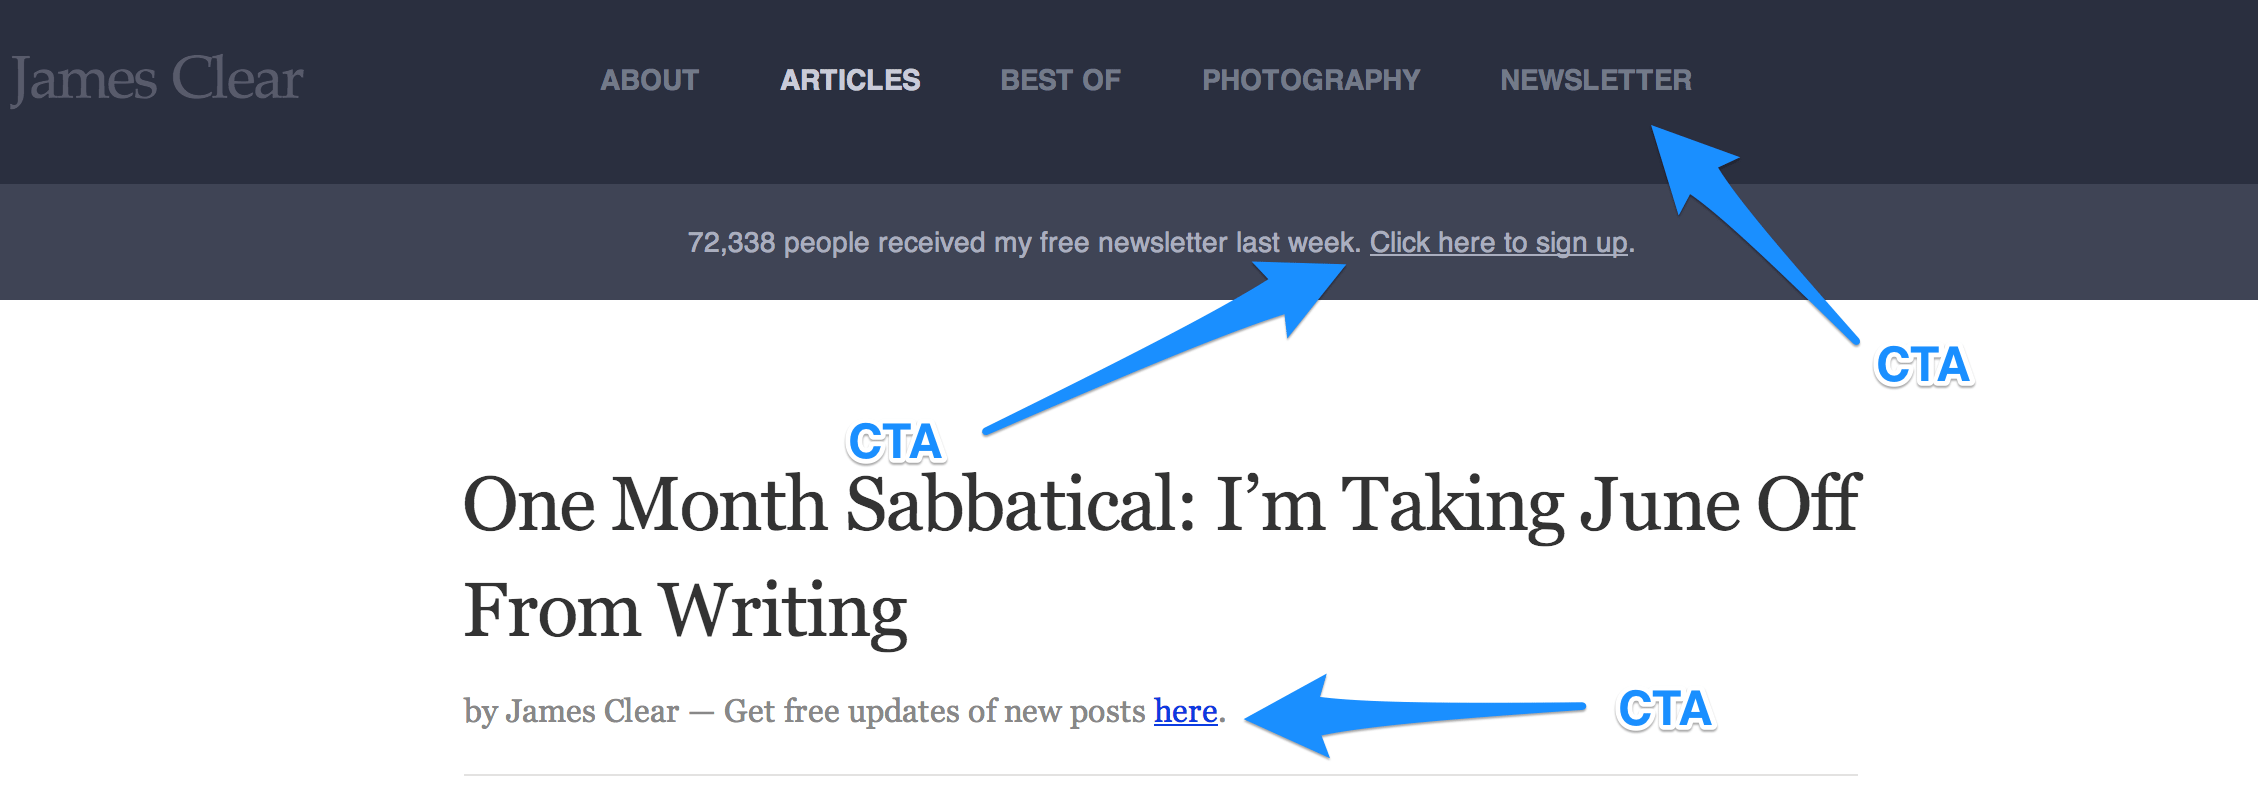
Task: Open the BEST OF menu item
Action: pos(1061,80)
